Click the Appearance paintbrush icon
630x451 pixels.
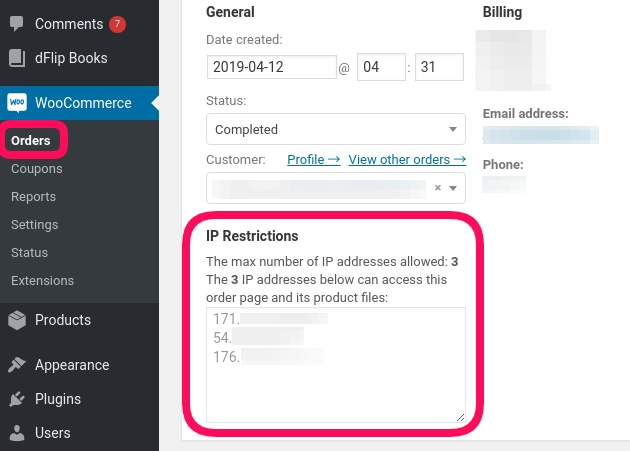(x=17, y=365)
